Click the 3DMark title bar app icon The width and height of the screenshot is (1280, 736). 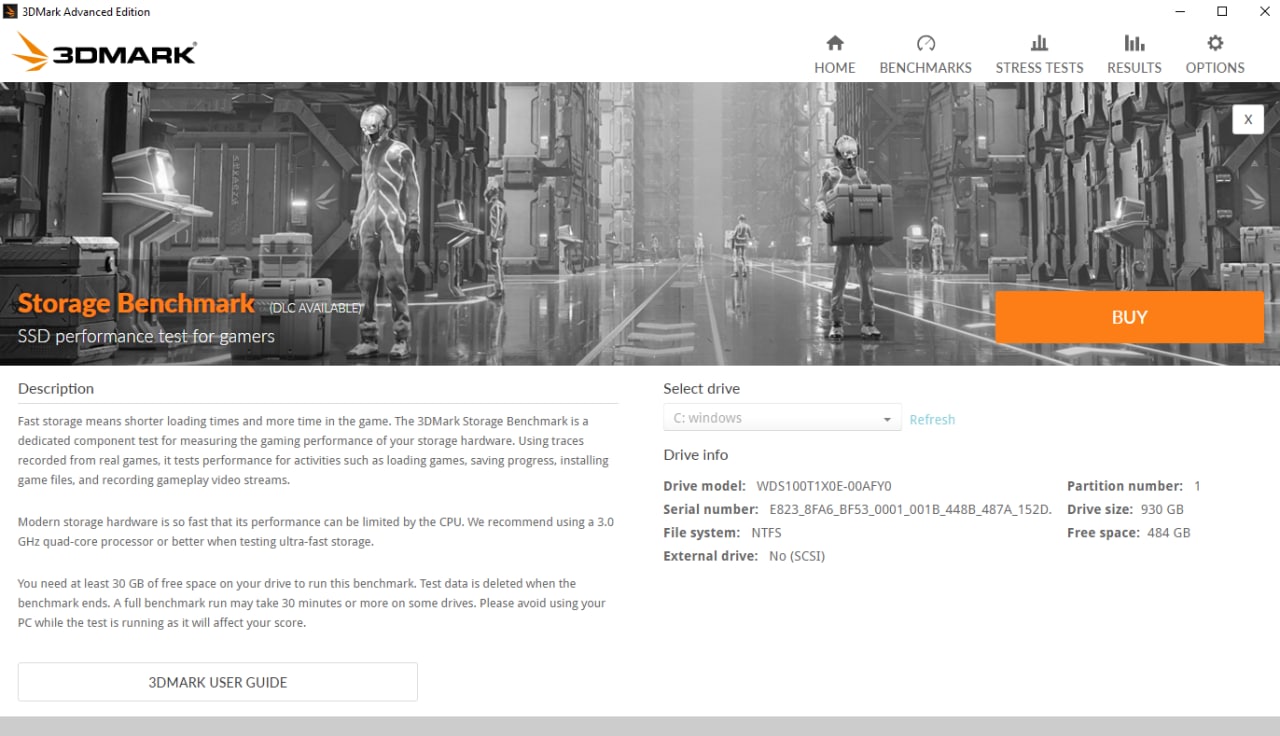click(11, 12)
